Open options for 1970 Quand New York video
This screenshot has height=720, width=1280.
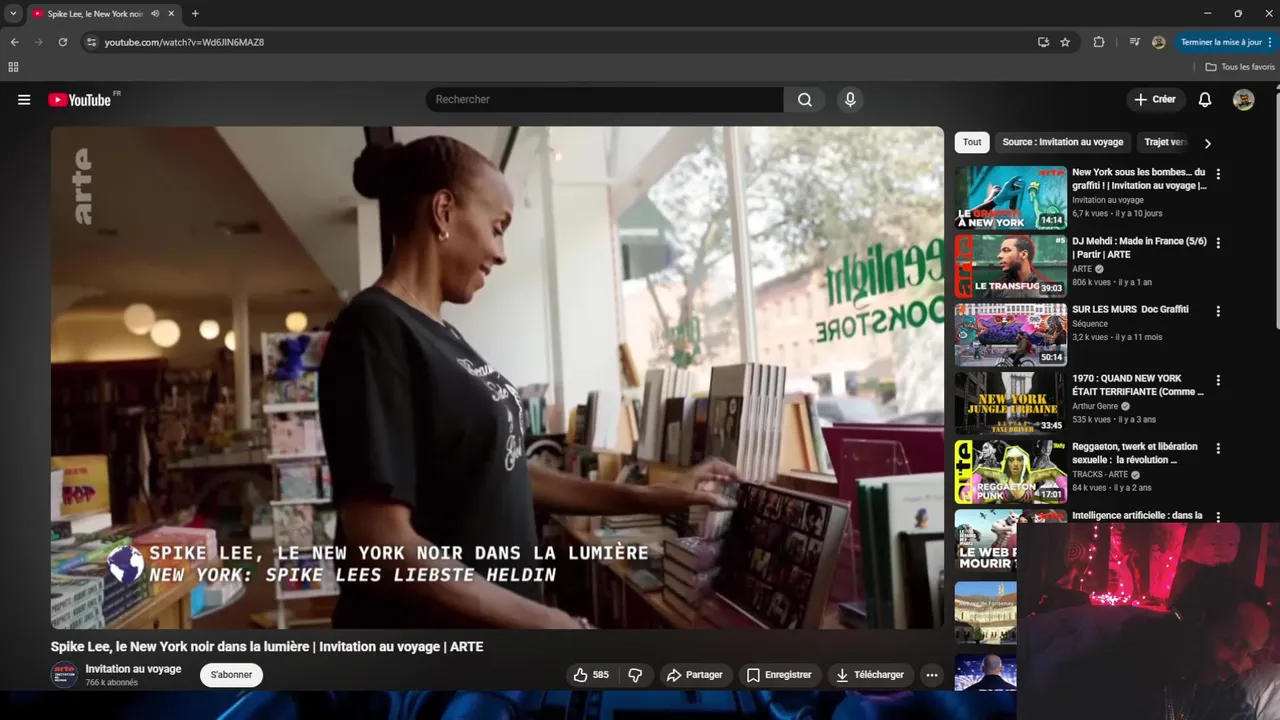point(1218,380)
